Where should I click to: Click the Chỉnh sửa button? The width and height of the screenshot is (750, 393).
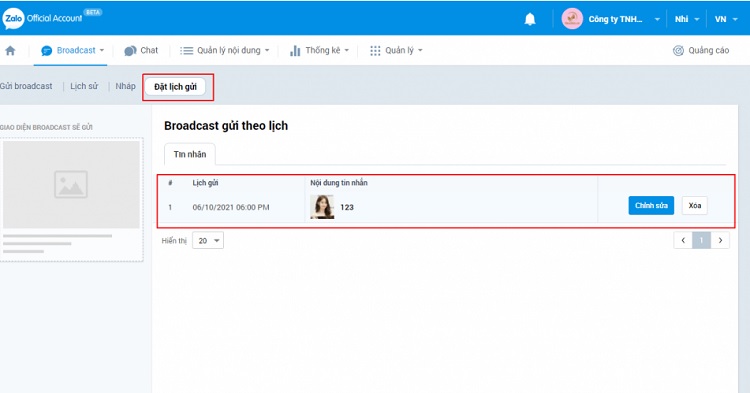(x=651, y=206)
